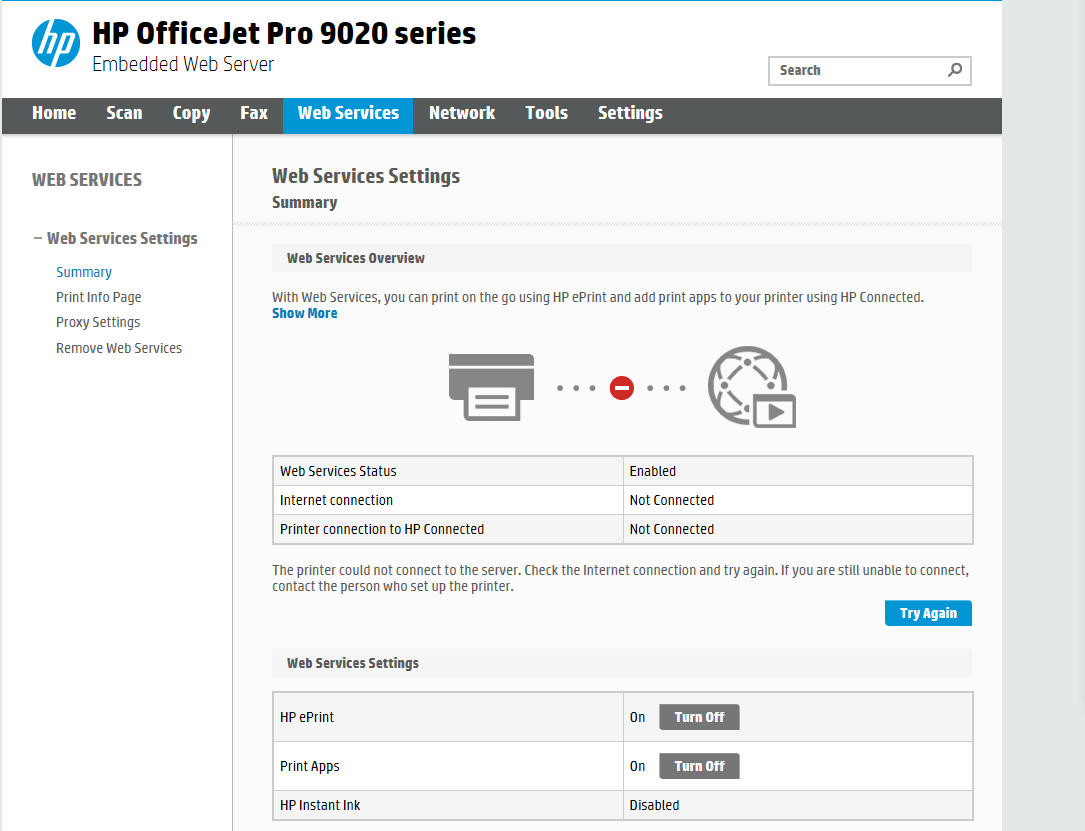The width and height of the screenshot is (1085, 831).
Task: Open the Home tab
Action: point(54,113)
